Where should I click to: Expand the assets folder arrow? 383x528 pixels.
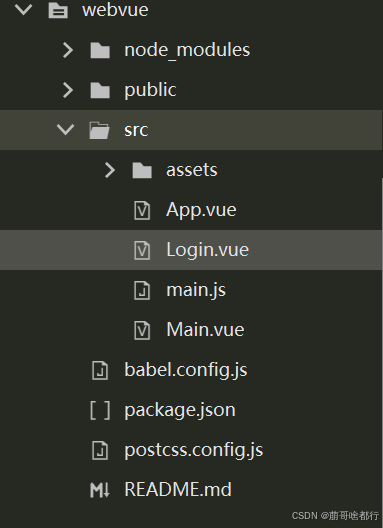click(x=110, y=170)
